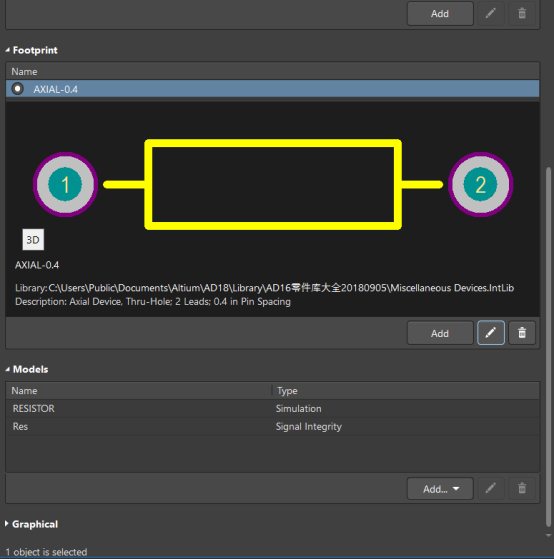Viewport: 554px width, 559px height.
Task: Click the Type column header in Models
Action: (x=406, y=391)
